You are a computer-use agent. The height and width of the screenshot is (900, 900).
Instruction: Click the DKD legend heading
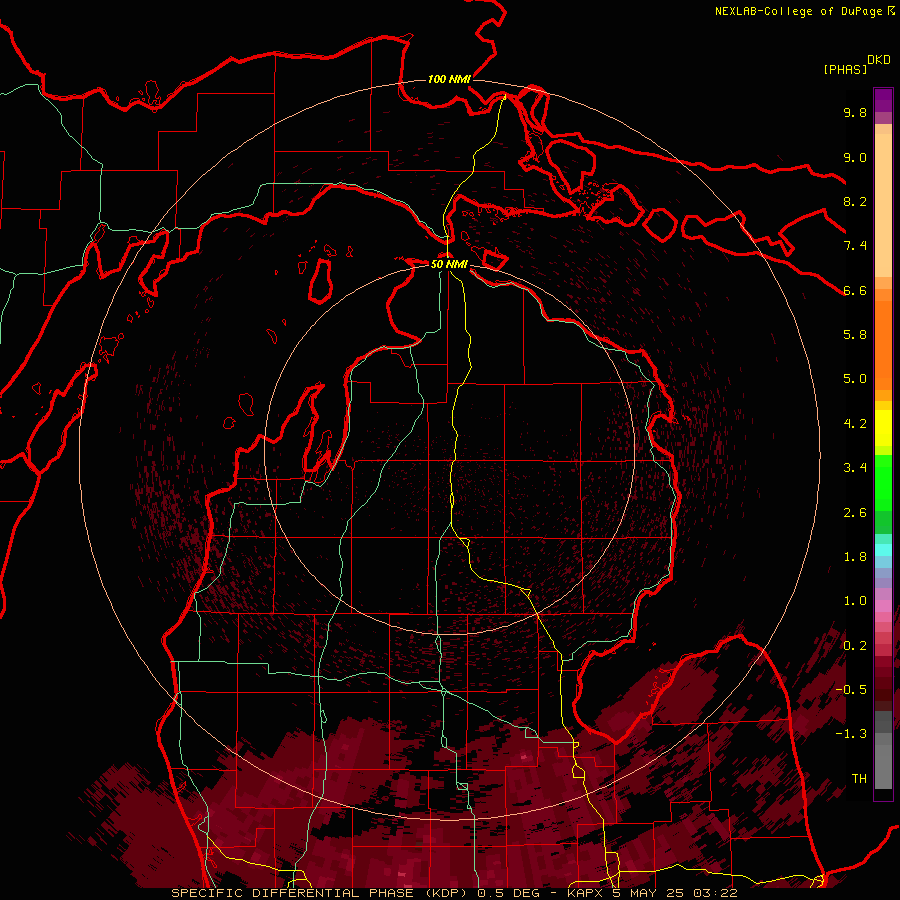click(x=879, y=60)
